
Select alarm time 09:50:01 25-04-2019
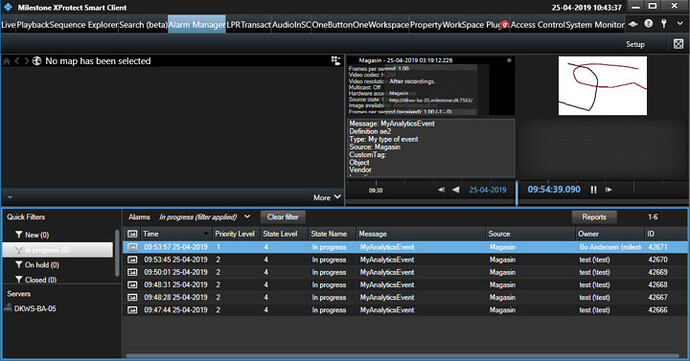tap(176, 272)
